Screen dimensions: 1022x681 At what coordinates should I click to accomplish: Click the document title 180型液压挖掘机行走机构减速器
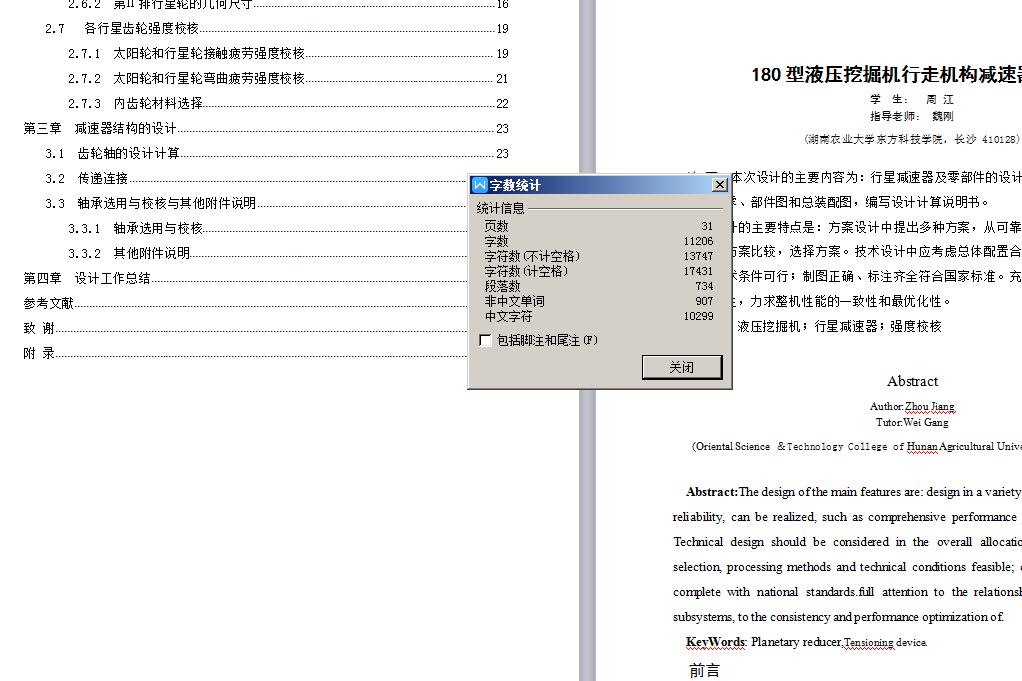pos(886,75)
